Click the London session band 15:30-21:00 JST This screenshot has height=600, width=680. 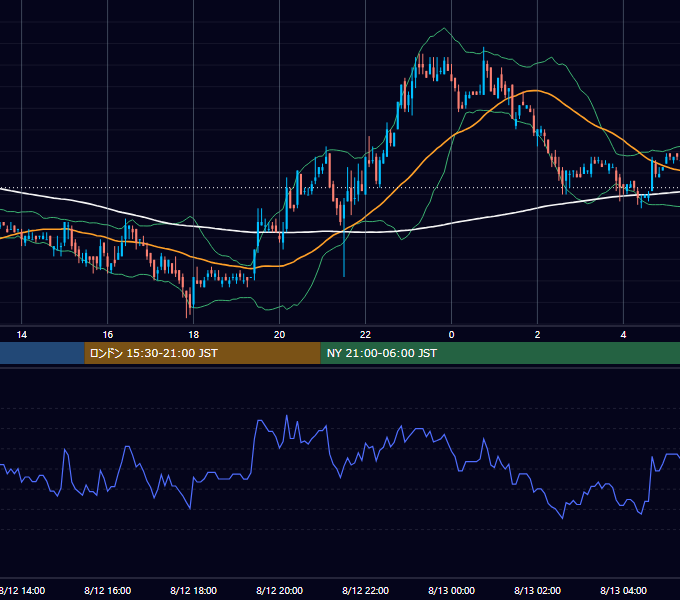(x=202, y=353)
